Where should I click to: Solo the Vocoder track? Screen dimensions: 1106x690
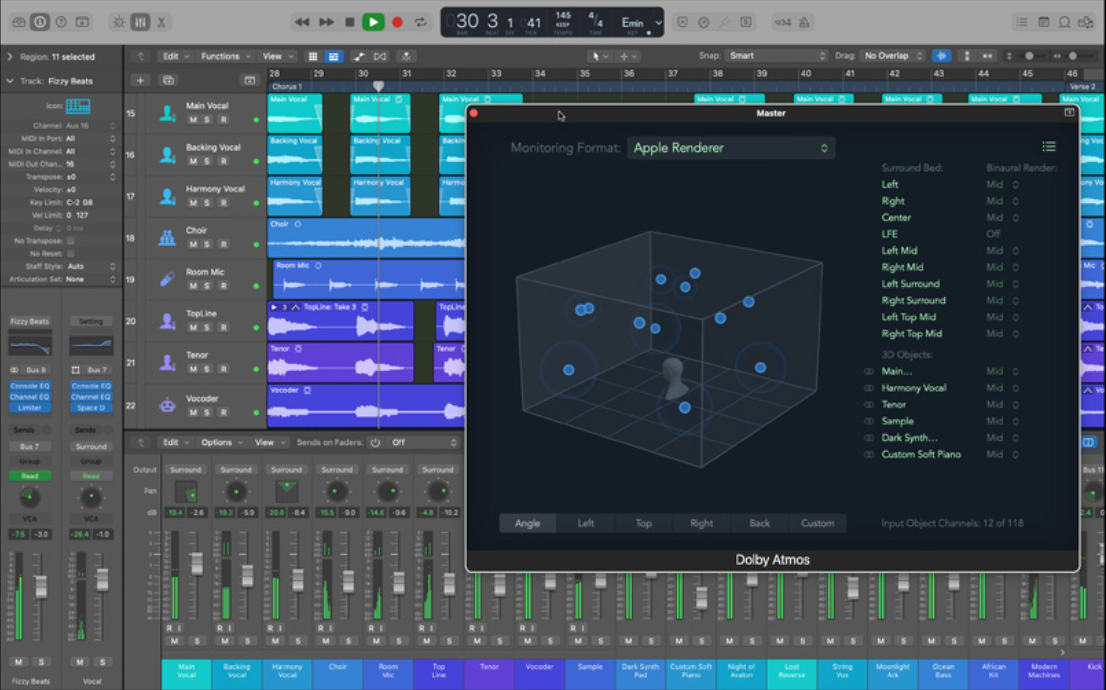[207, 413]
